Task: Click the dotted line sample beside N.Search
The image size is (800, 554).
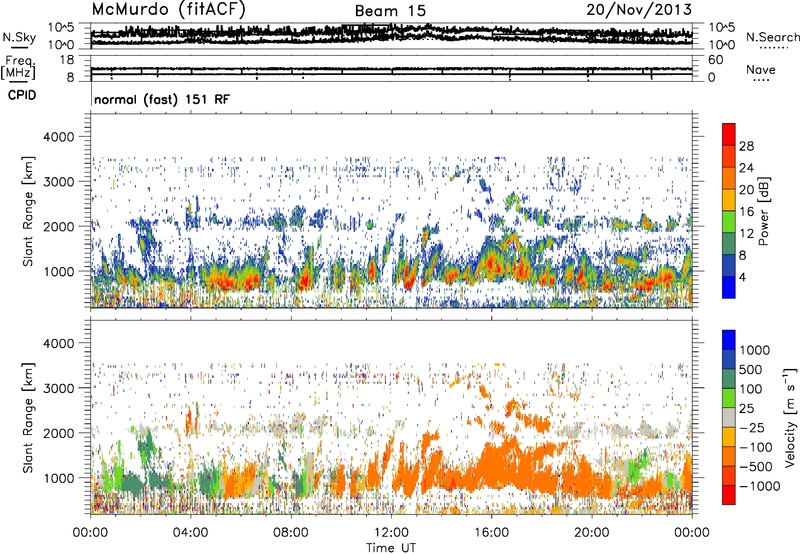Action: (x=774, y=48)
